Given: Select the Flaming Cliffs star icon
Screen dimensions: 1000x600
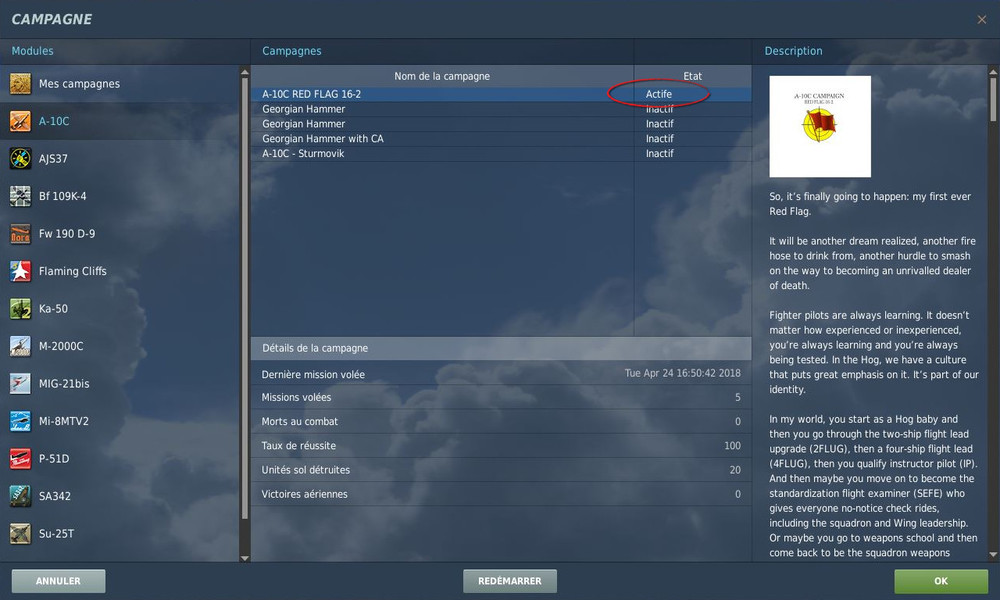Looking at the screenshot, I should (x=20, y=271).
